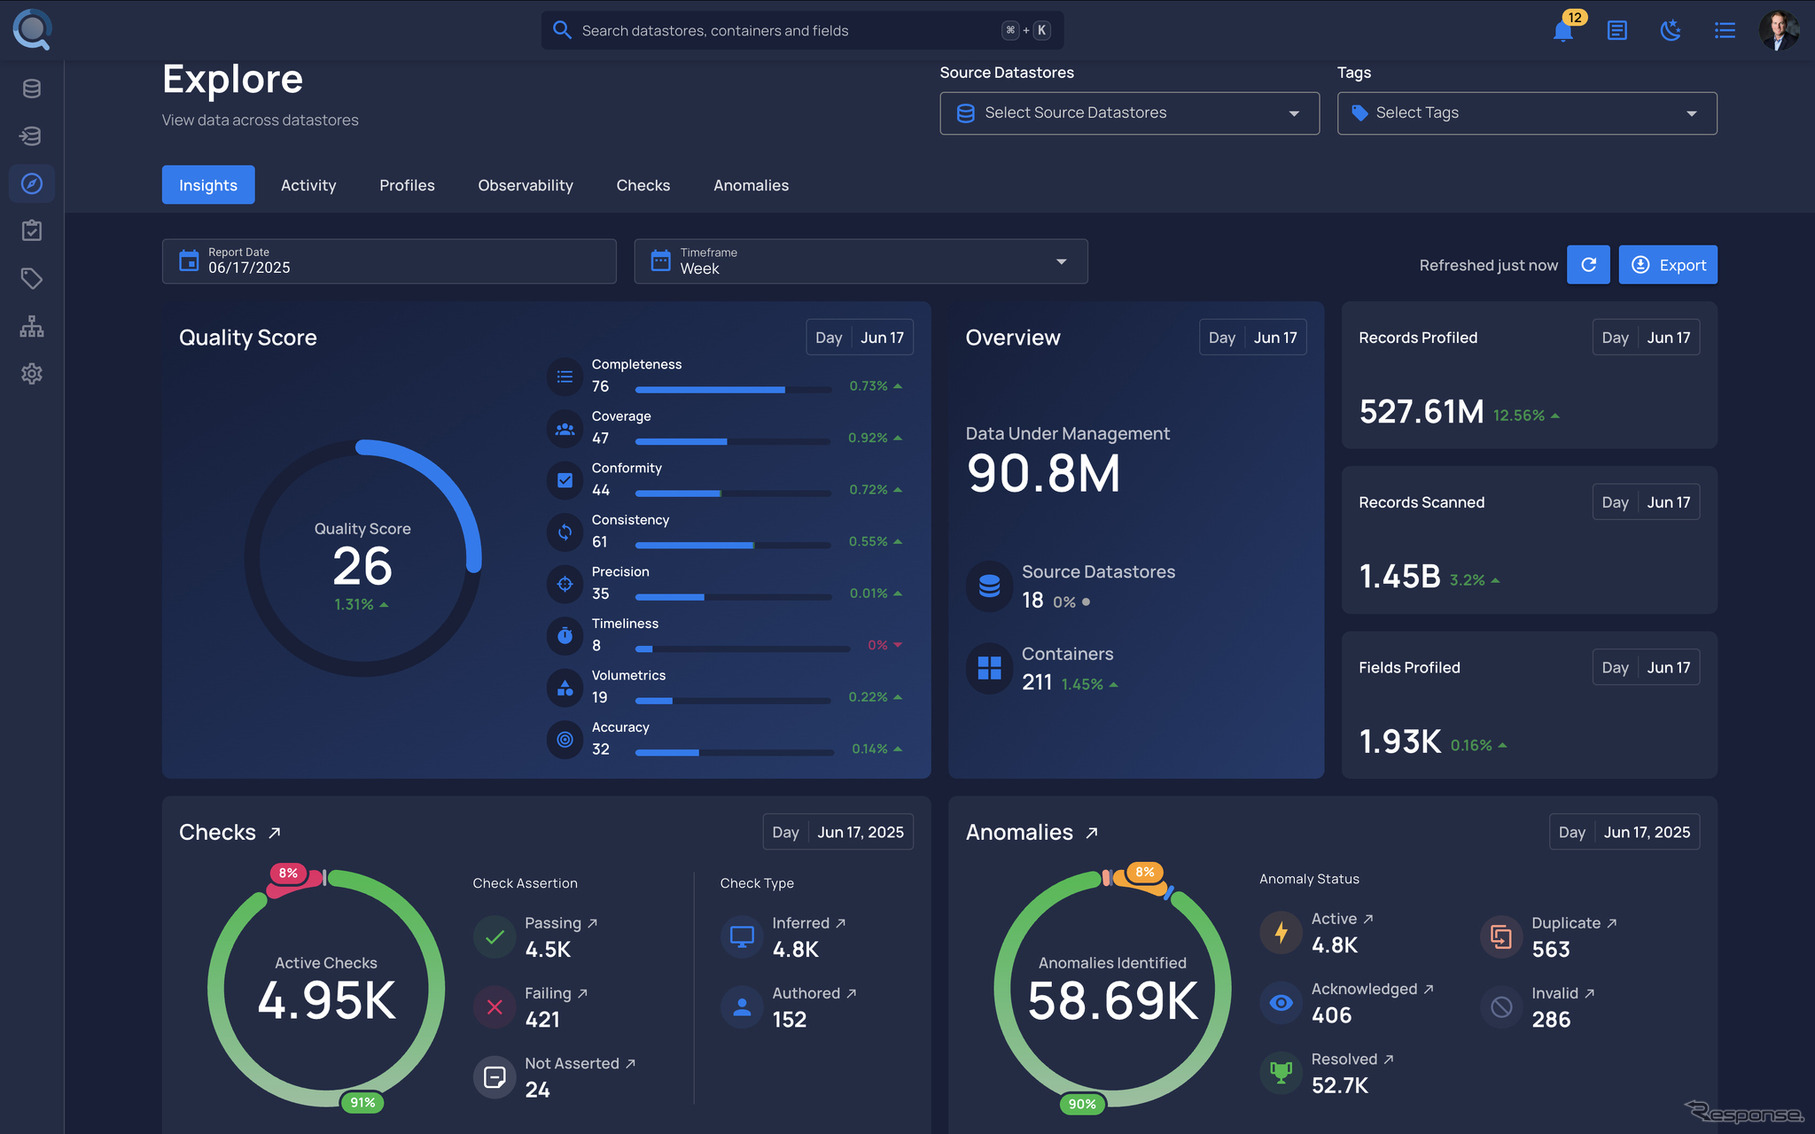The image size is (1815, 1134).
Task: Toggle Day timeframe on Records Profiled card
Action: (1615, 337)
